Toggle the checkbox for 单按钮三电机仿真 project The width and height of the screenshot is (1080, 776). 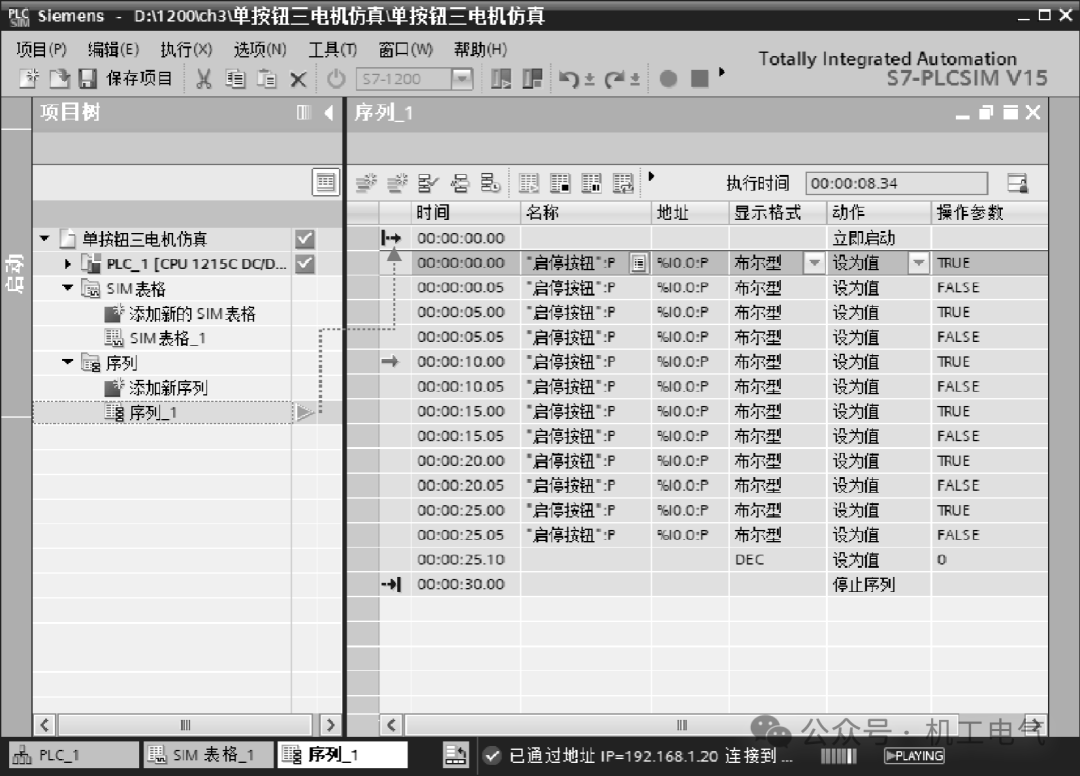304,239
